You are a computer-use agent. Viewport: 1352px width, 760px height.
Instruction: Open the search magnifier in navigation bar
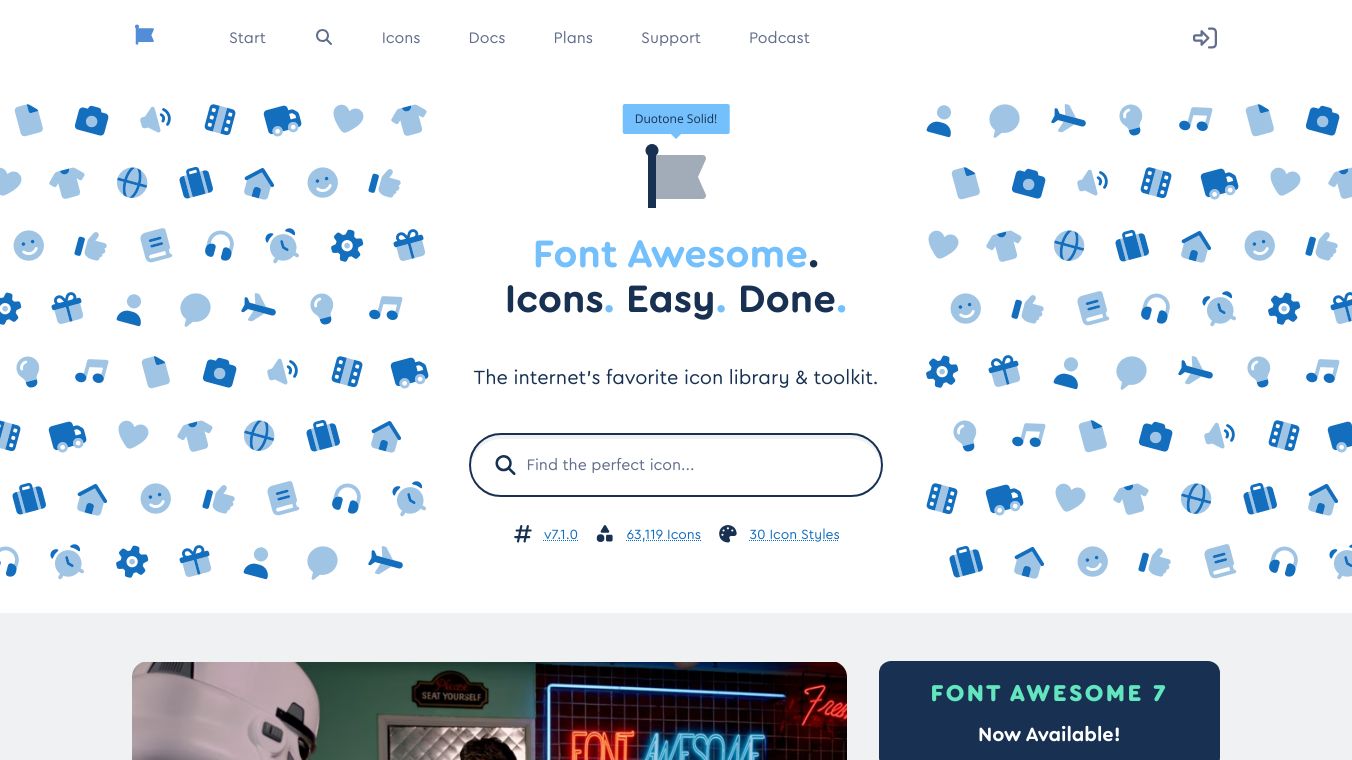(324, 37)
